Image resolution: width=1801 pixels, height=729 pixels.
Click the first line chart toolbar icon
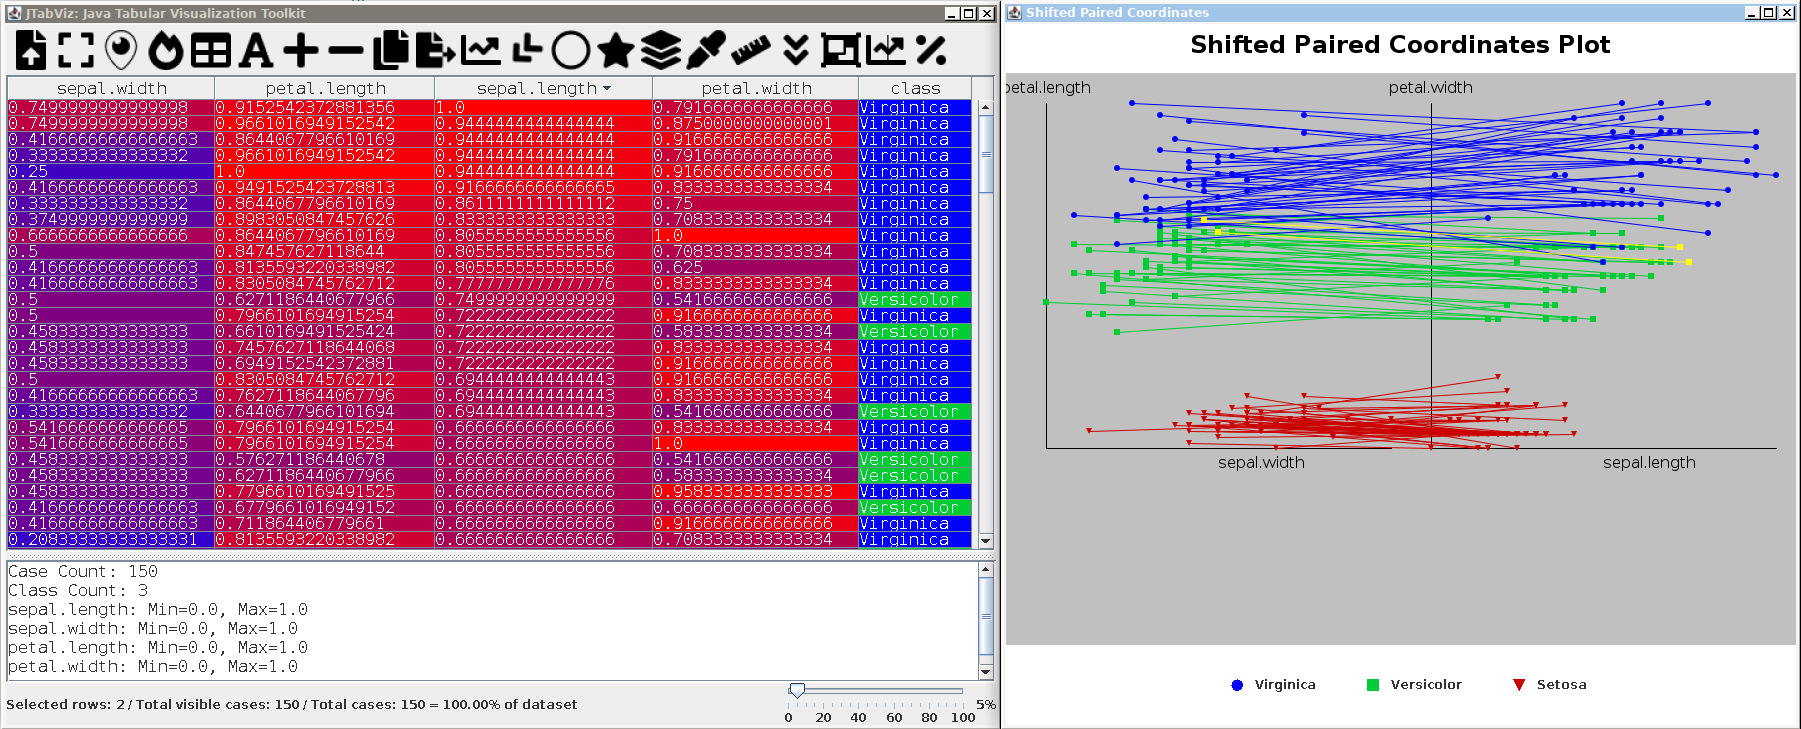click(x=481, y=50)
